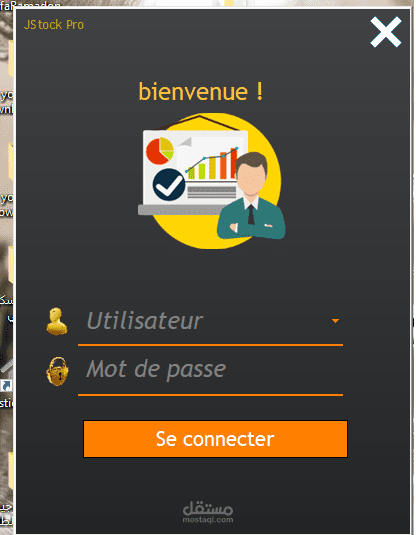The width and height of the screenshot is (416, 535).
Task: Click the gray laptop base in illustration
Action: [x=179, y=210]
